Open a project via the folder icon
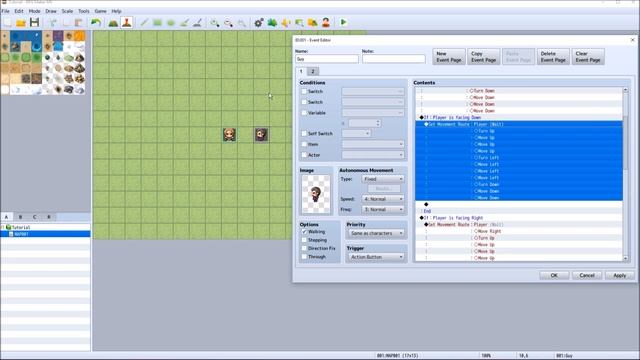 coord(21,22)
